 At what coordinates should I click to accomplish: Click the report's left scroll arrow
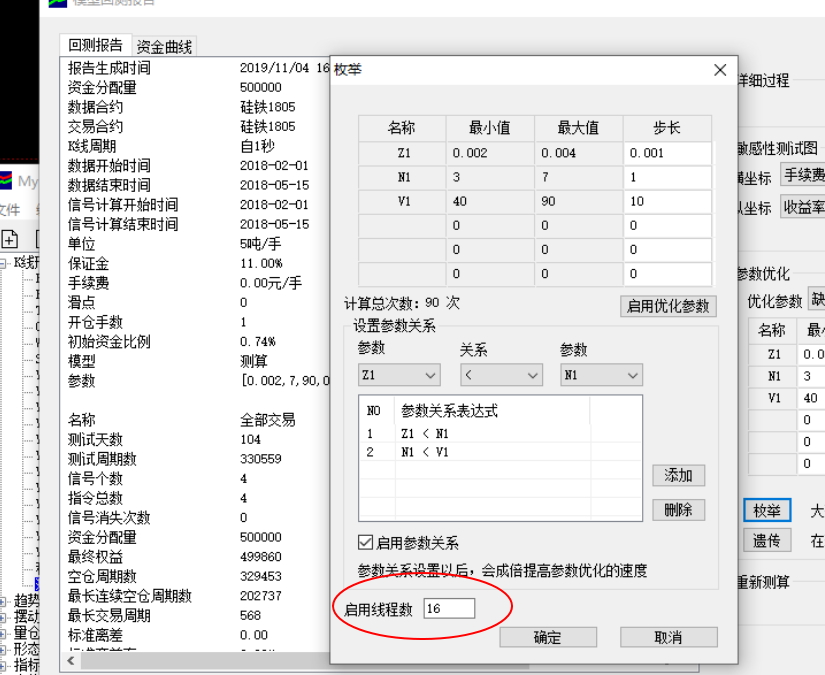pyautogui.click(x=71, y=660)
